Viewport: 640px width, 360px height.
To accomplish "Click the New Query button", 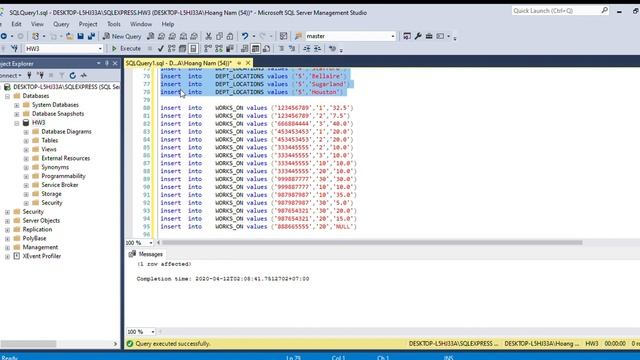I will click(122, 36).
